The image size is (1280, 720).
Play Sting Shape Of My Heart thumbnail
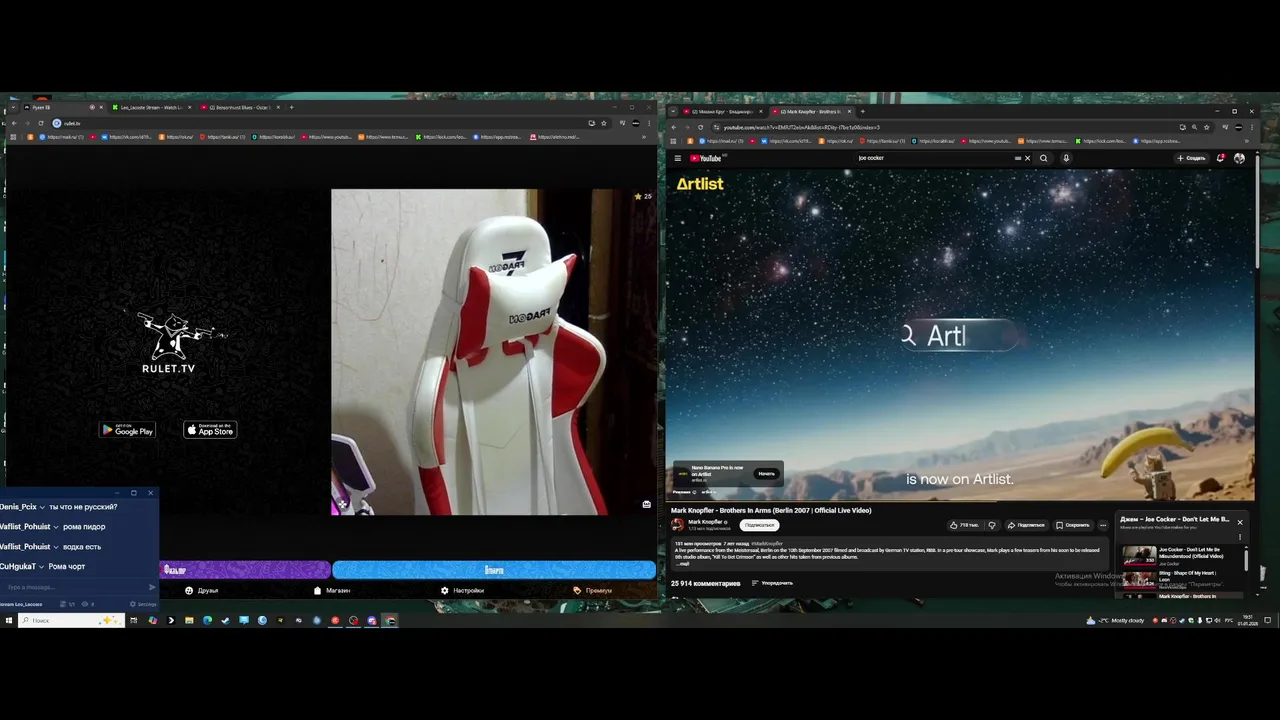click(x=1139, y=579)
